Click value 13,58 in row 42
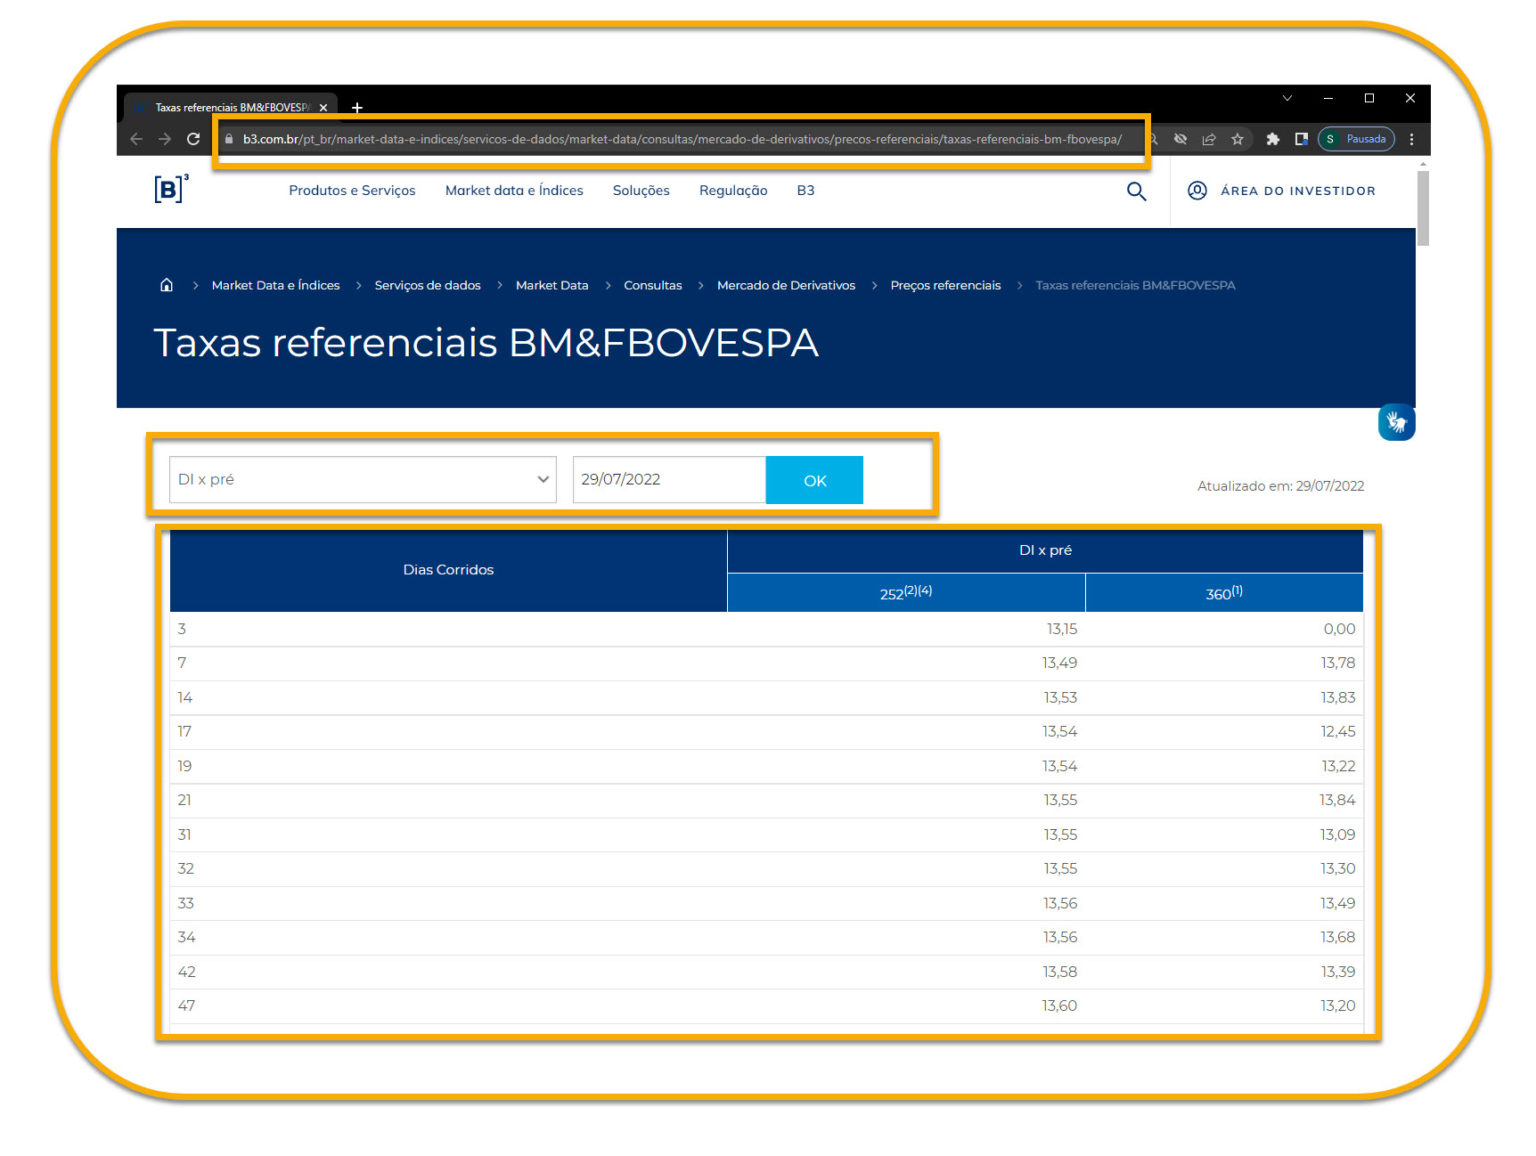This screenshot has width=1536, height=1156. tap(1060, 972)
